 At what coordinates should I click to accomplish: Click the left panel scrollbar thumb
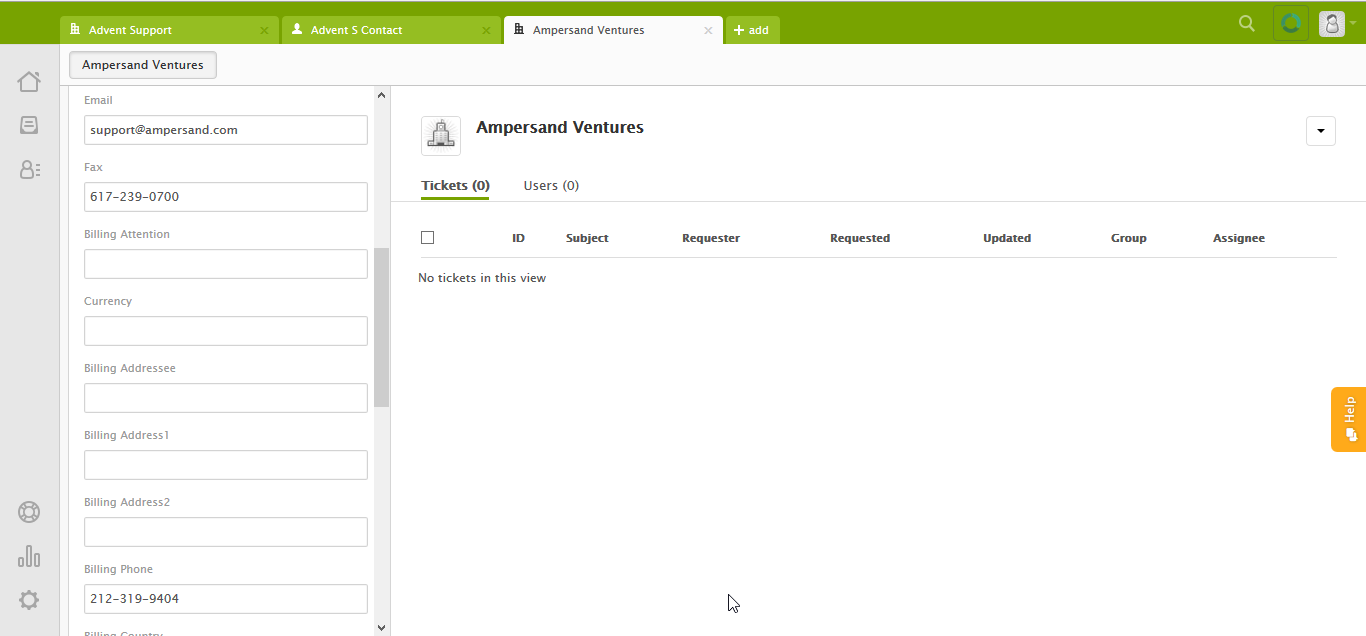(x=381, y=328)
